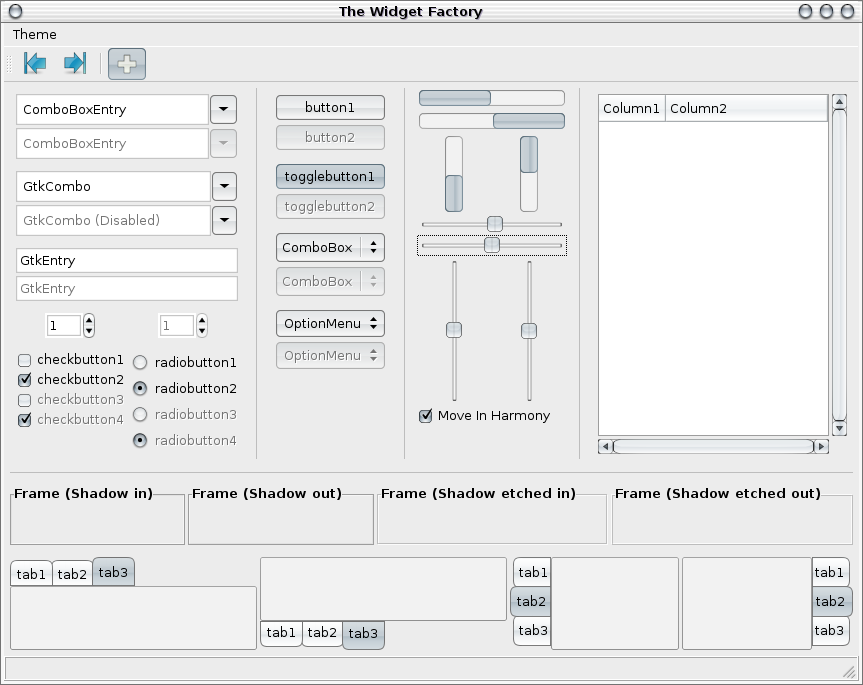Switch to tab1 in left-tabbed notebook
The width and height of the screenshot is (863, 685).
pos(532,572)
